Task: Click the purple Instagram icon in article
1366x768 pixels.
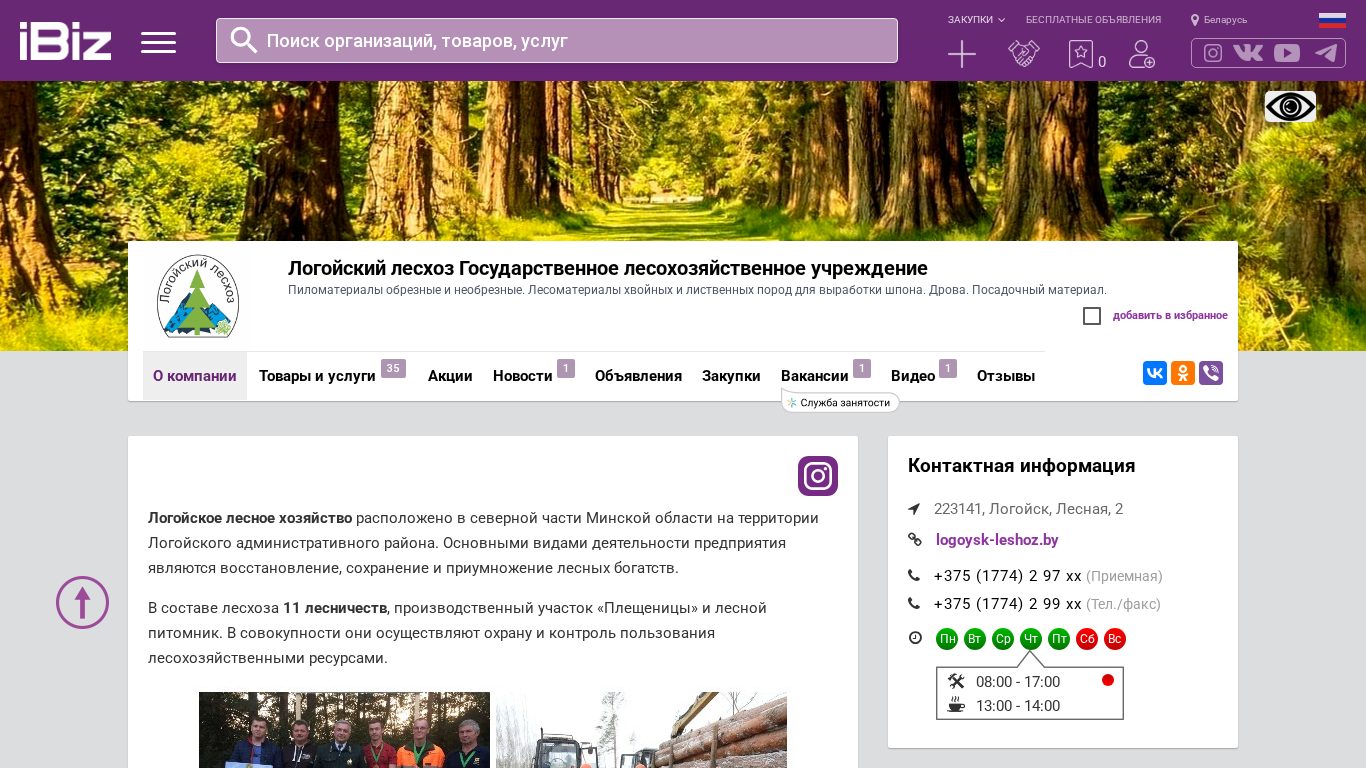Action: pos(817,476)
